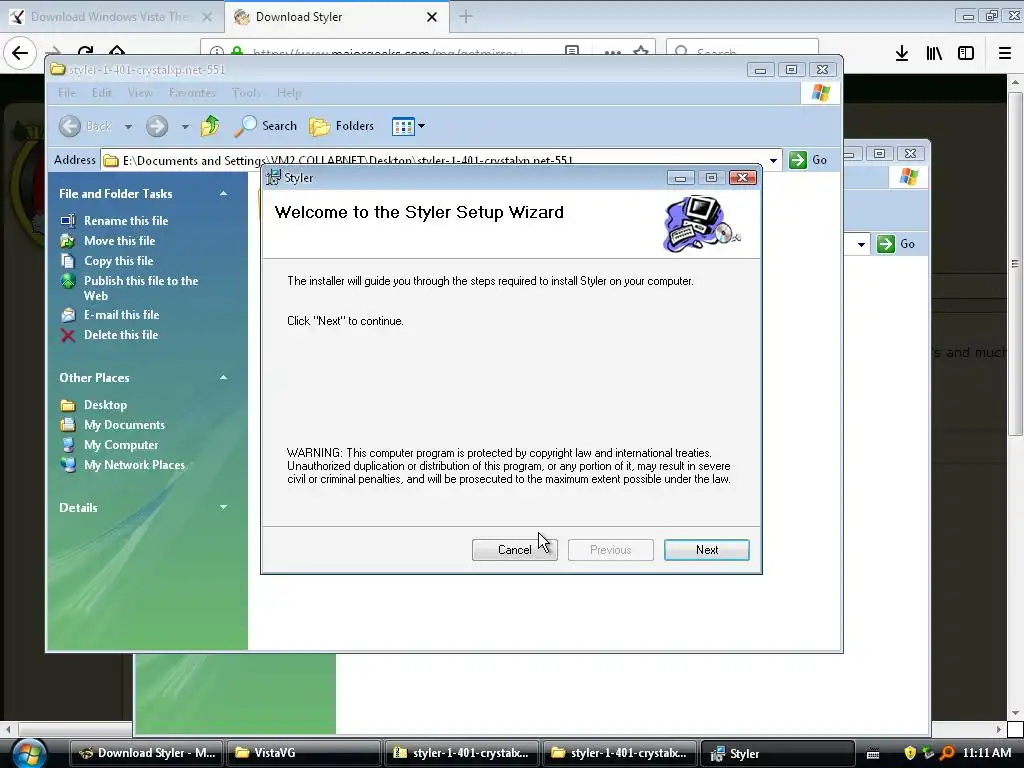Click Rename this file

pos(126,221)
